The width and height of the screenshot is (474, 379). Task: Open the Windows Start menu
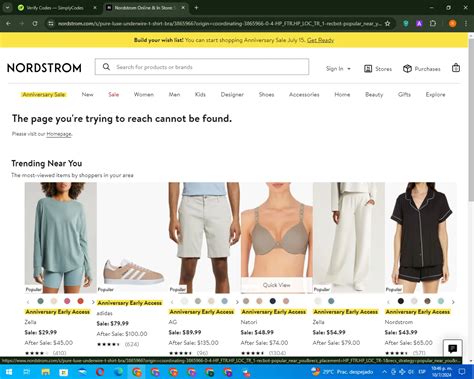click(9, 372)
